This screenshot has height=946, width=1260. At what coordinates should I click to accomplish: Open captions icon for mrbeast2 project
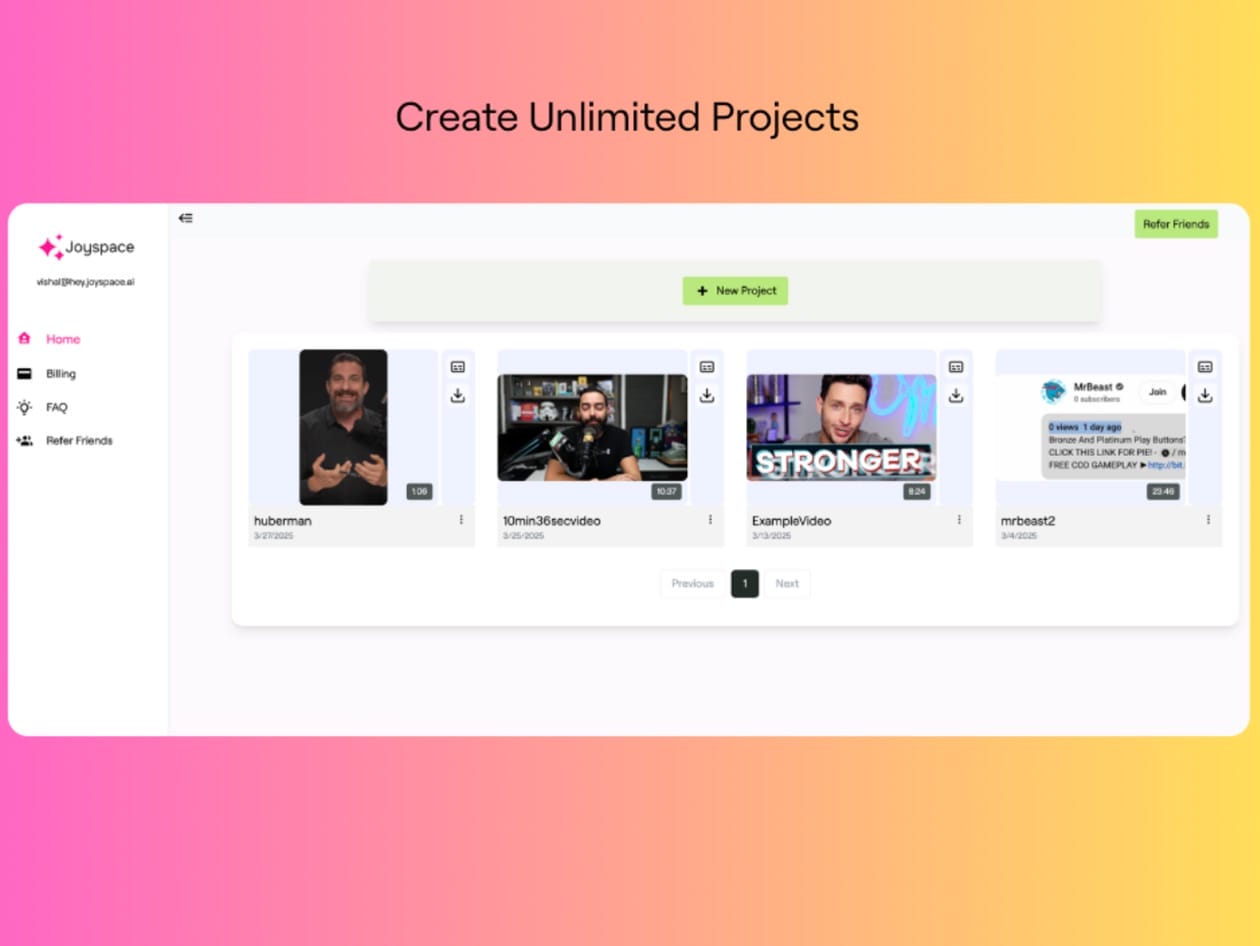[x=1205, y=367]
